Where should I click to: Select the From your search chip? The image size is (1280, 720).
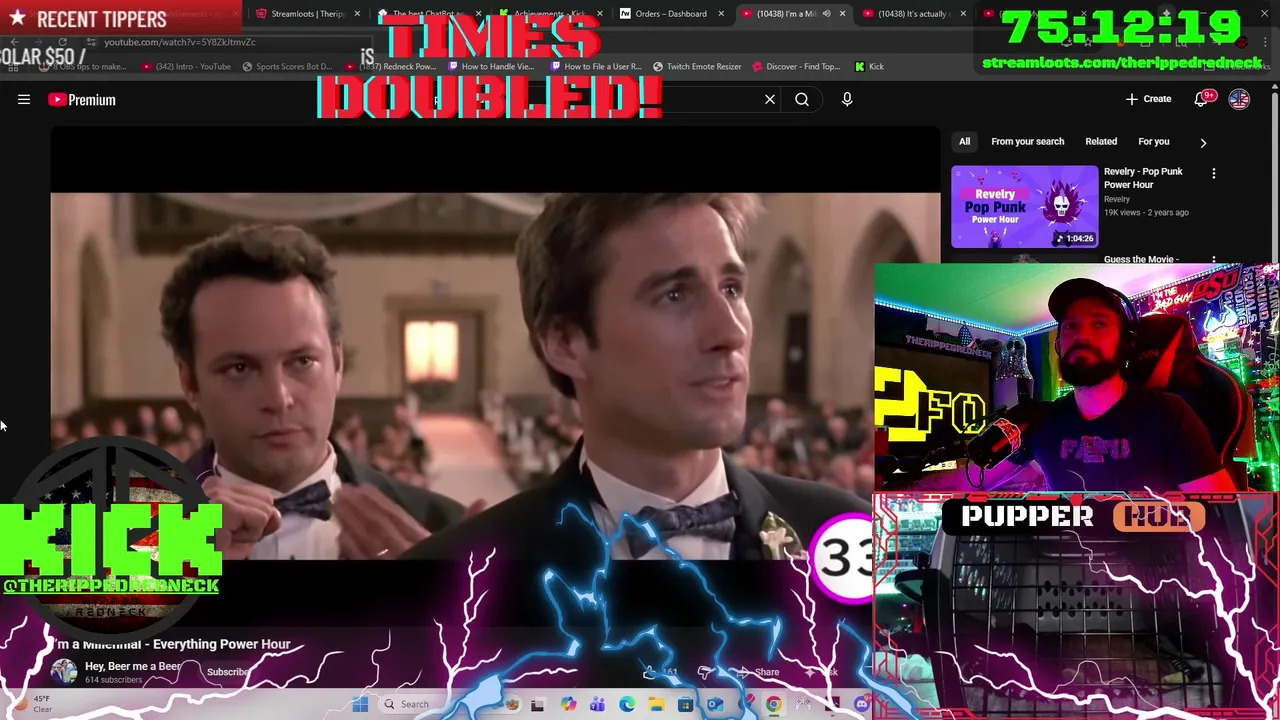pos(1027,142)
